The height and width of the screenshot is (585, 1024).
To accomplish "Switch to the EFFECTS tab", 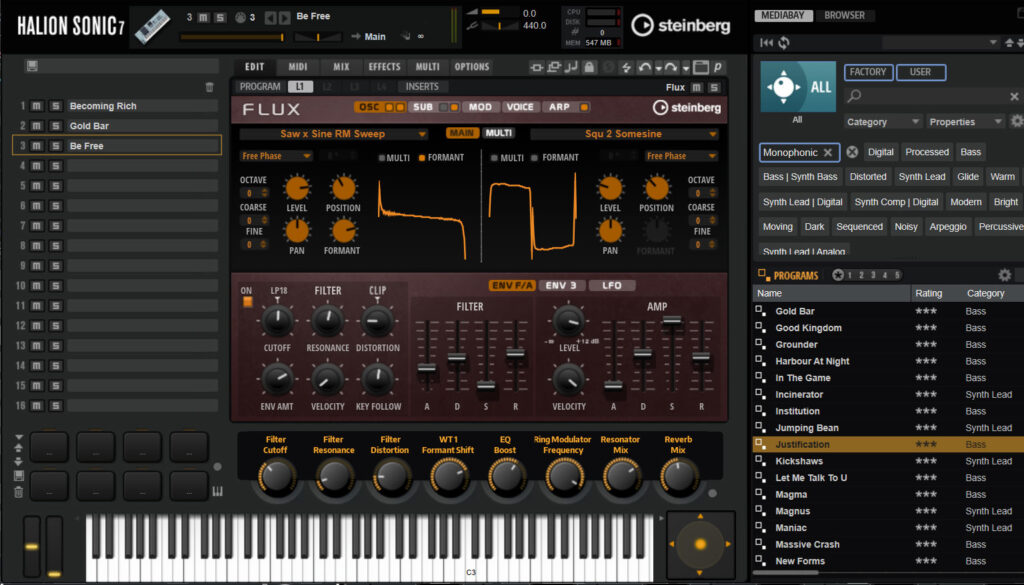I will click(x=384, y=67).
